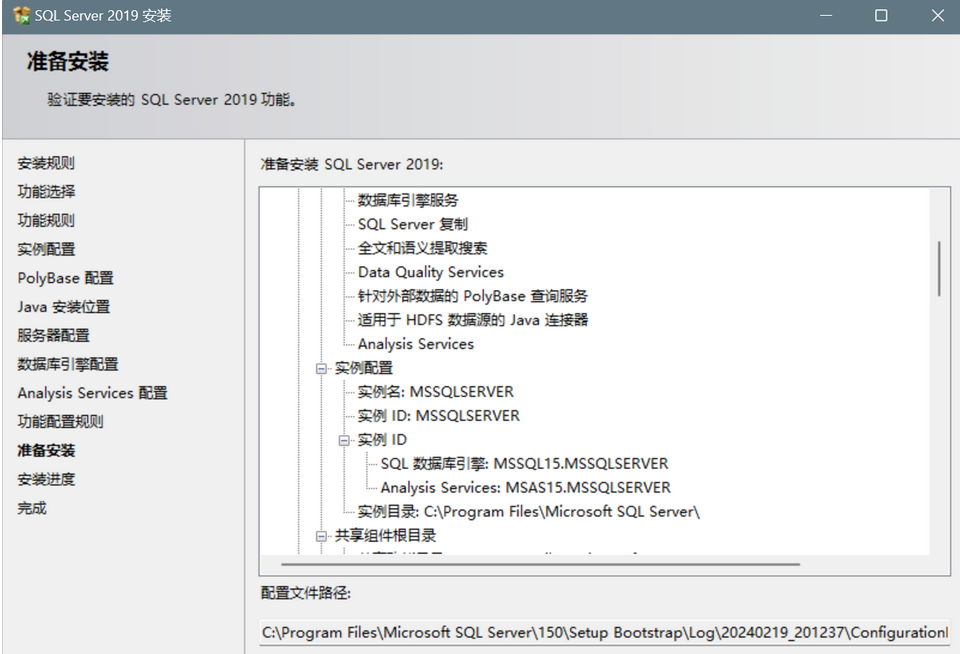Select the Analysis Services 配置 step

click(x=92, y=393)
